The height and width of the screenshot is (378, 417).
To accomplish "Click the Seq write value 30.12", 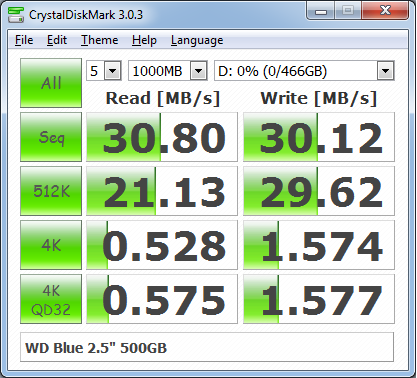I will click(319, 137).
